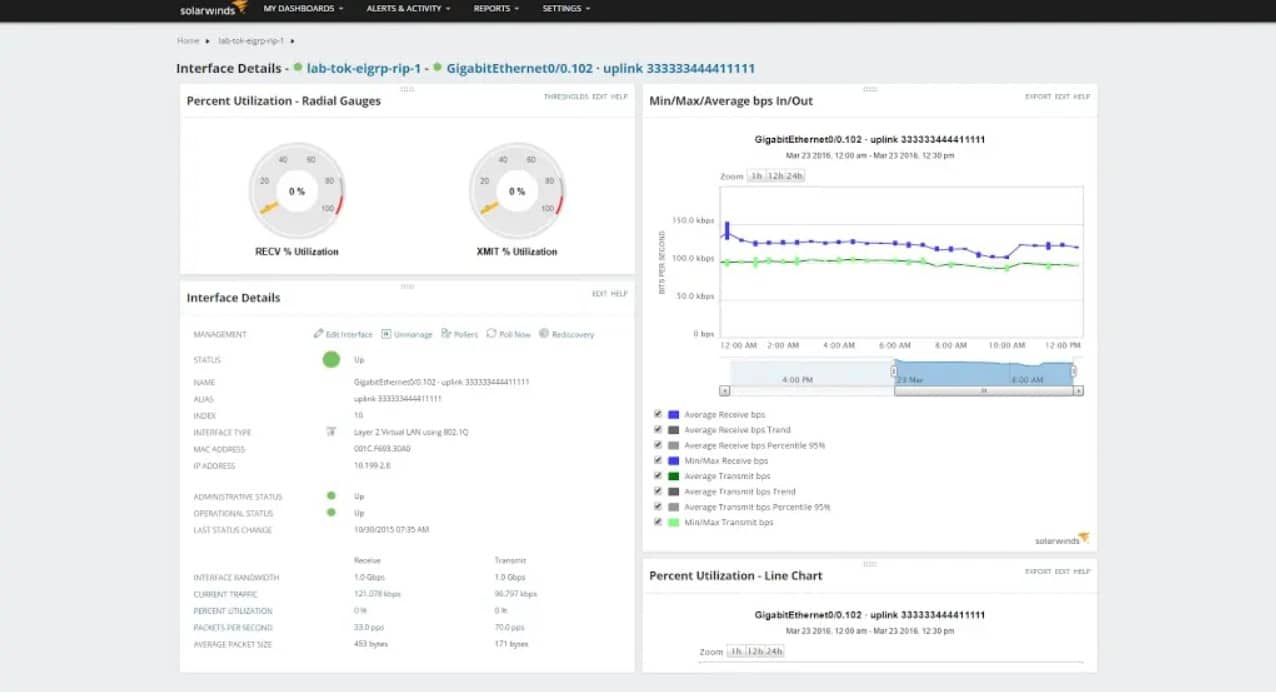Expand the breadcrumb arrow after Home

point(208,41)
